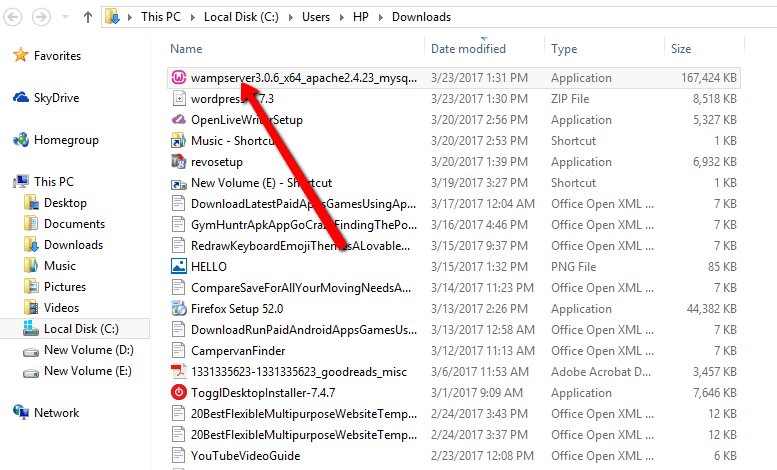The height and width of the screenshot is (470, 777).
Task: Click the TogglDesktopInstaller red power icon
Action: pos(178,392)
